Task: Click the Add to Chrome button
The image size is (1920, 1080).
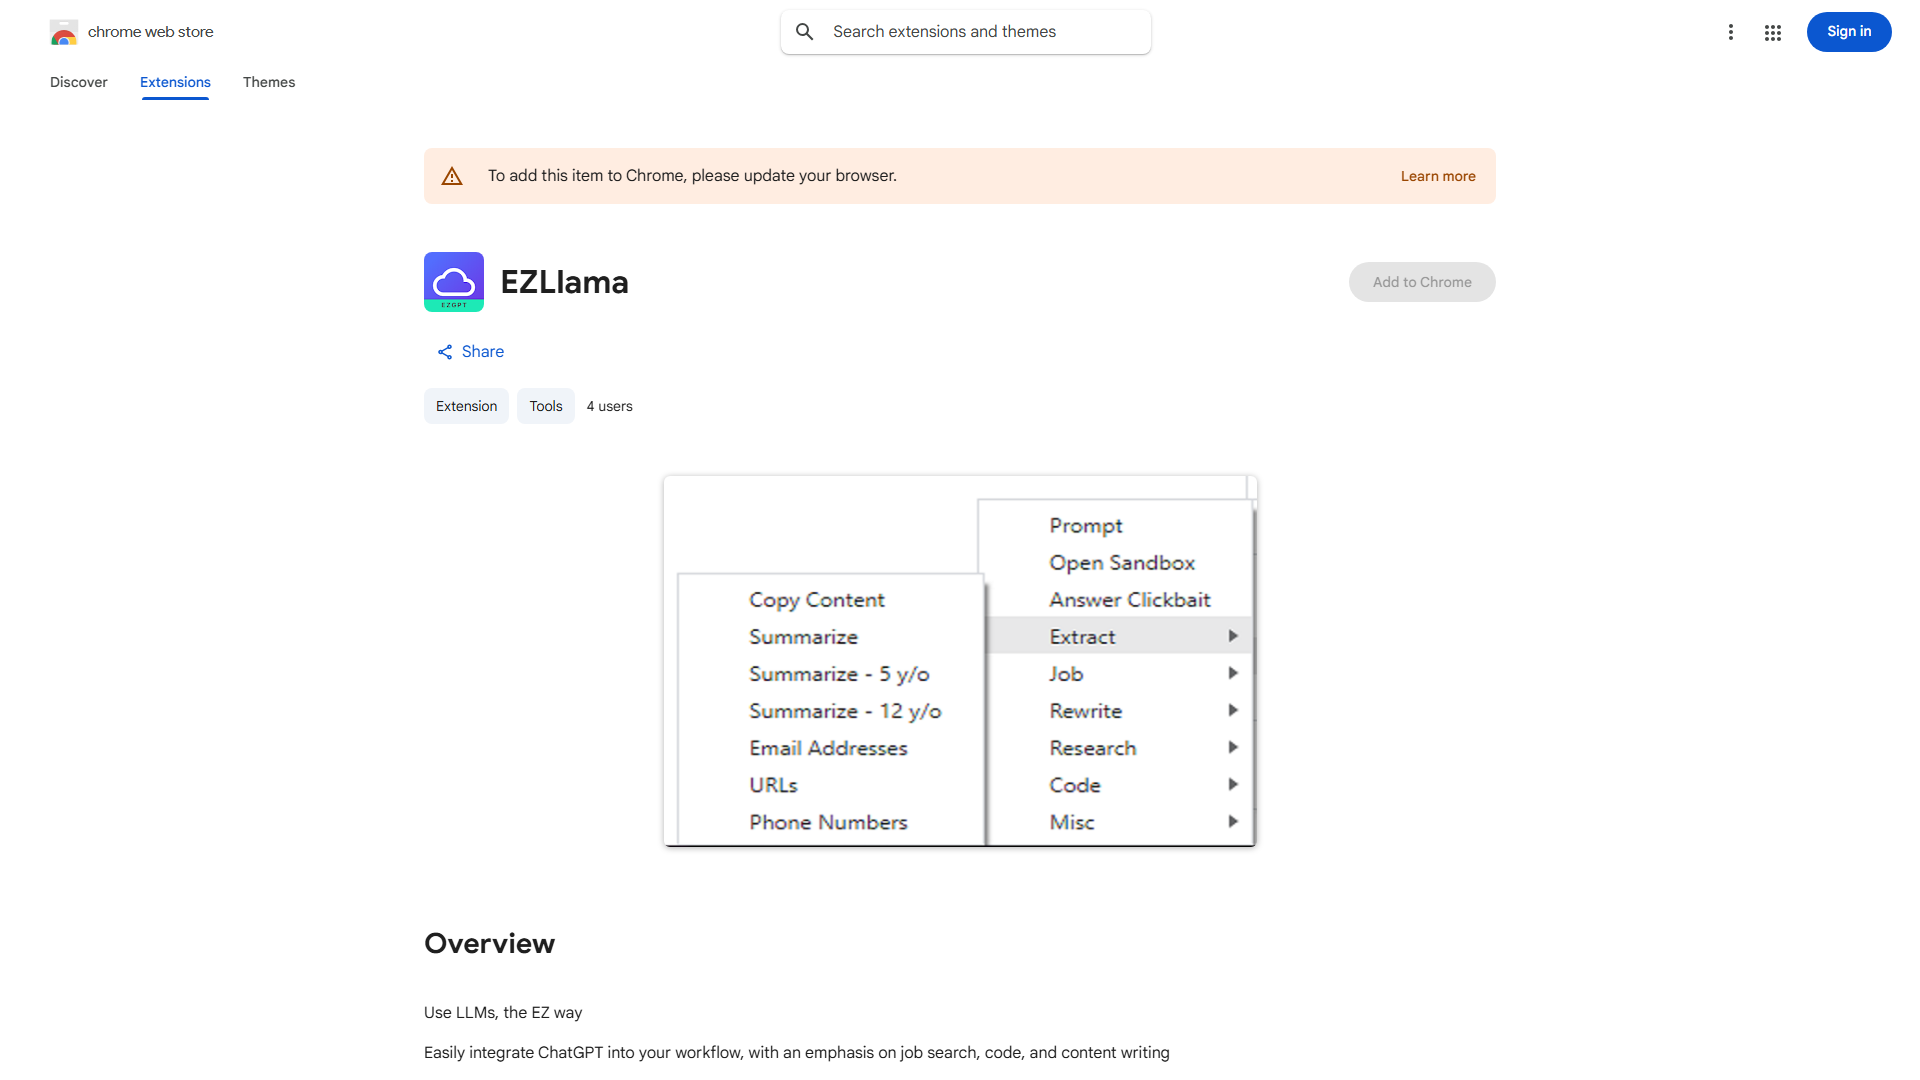Action: [1421, 281]
